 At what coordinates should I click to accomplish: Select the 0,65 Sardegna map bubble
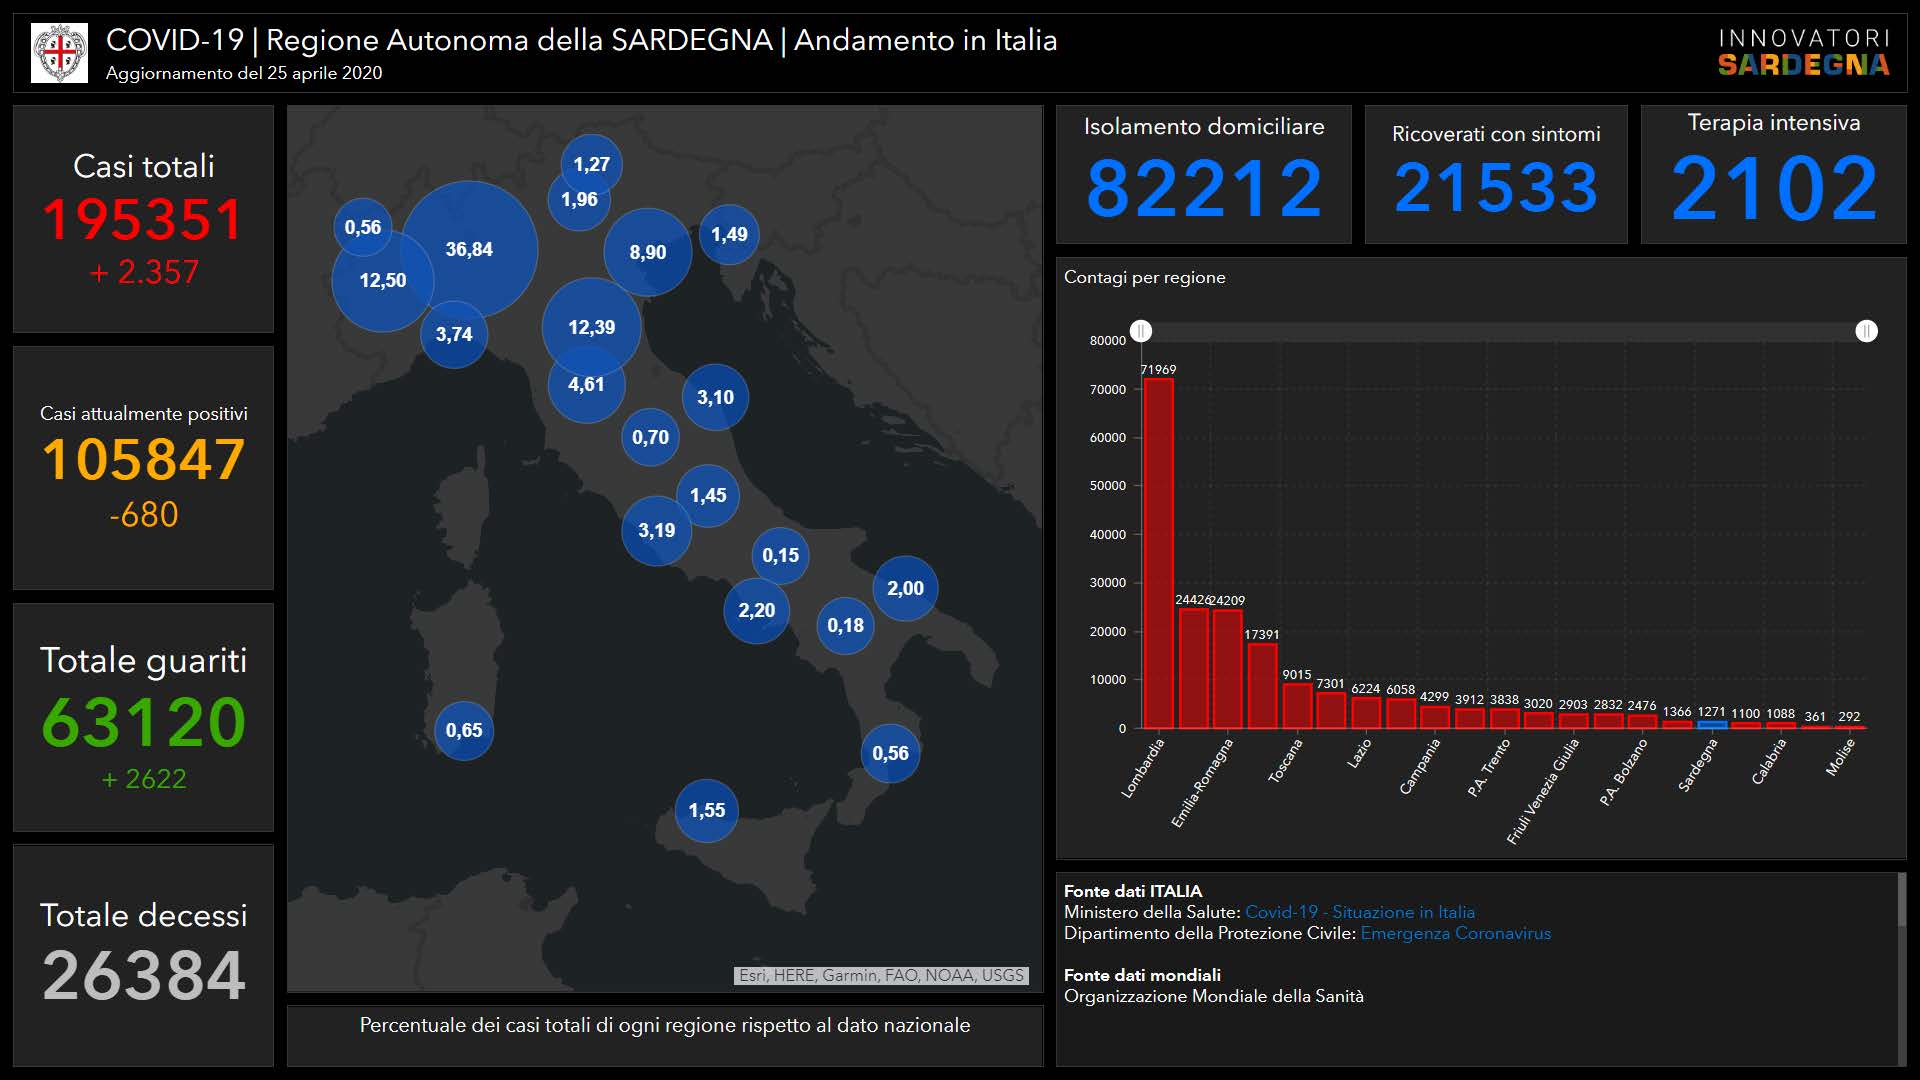tap(464, 730)
